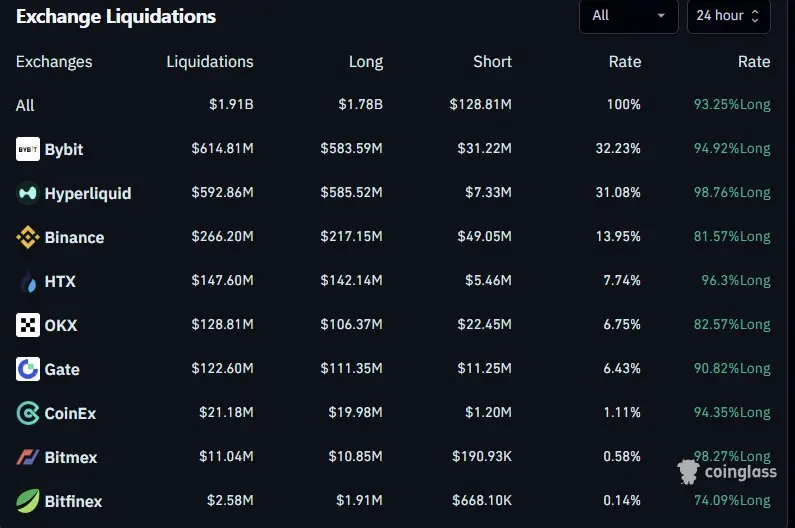Click the Bitfinex green leaf icon
The height and width of the screenshot is (528, 795).
[28, 501]
